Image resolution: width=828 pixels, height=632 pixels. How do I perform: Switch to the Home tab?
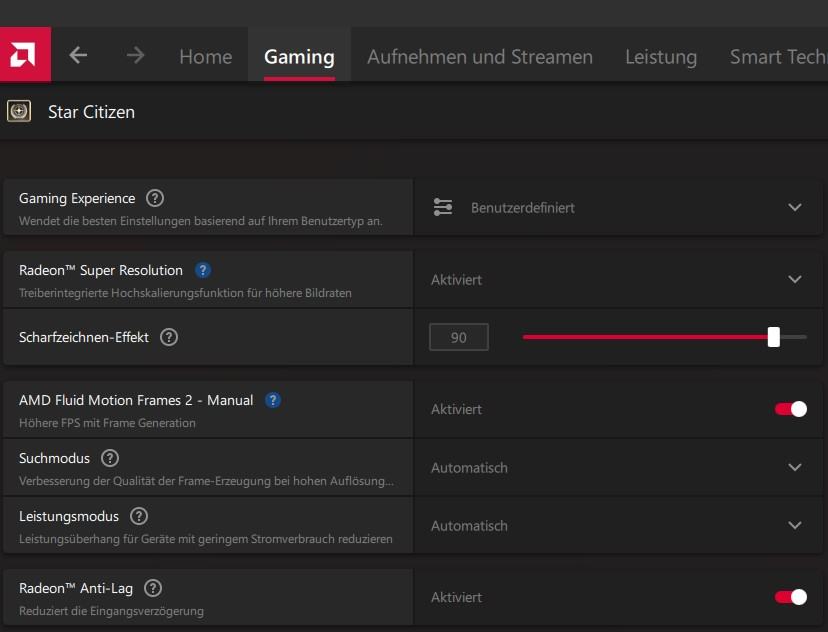point(205,56)
